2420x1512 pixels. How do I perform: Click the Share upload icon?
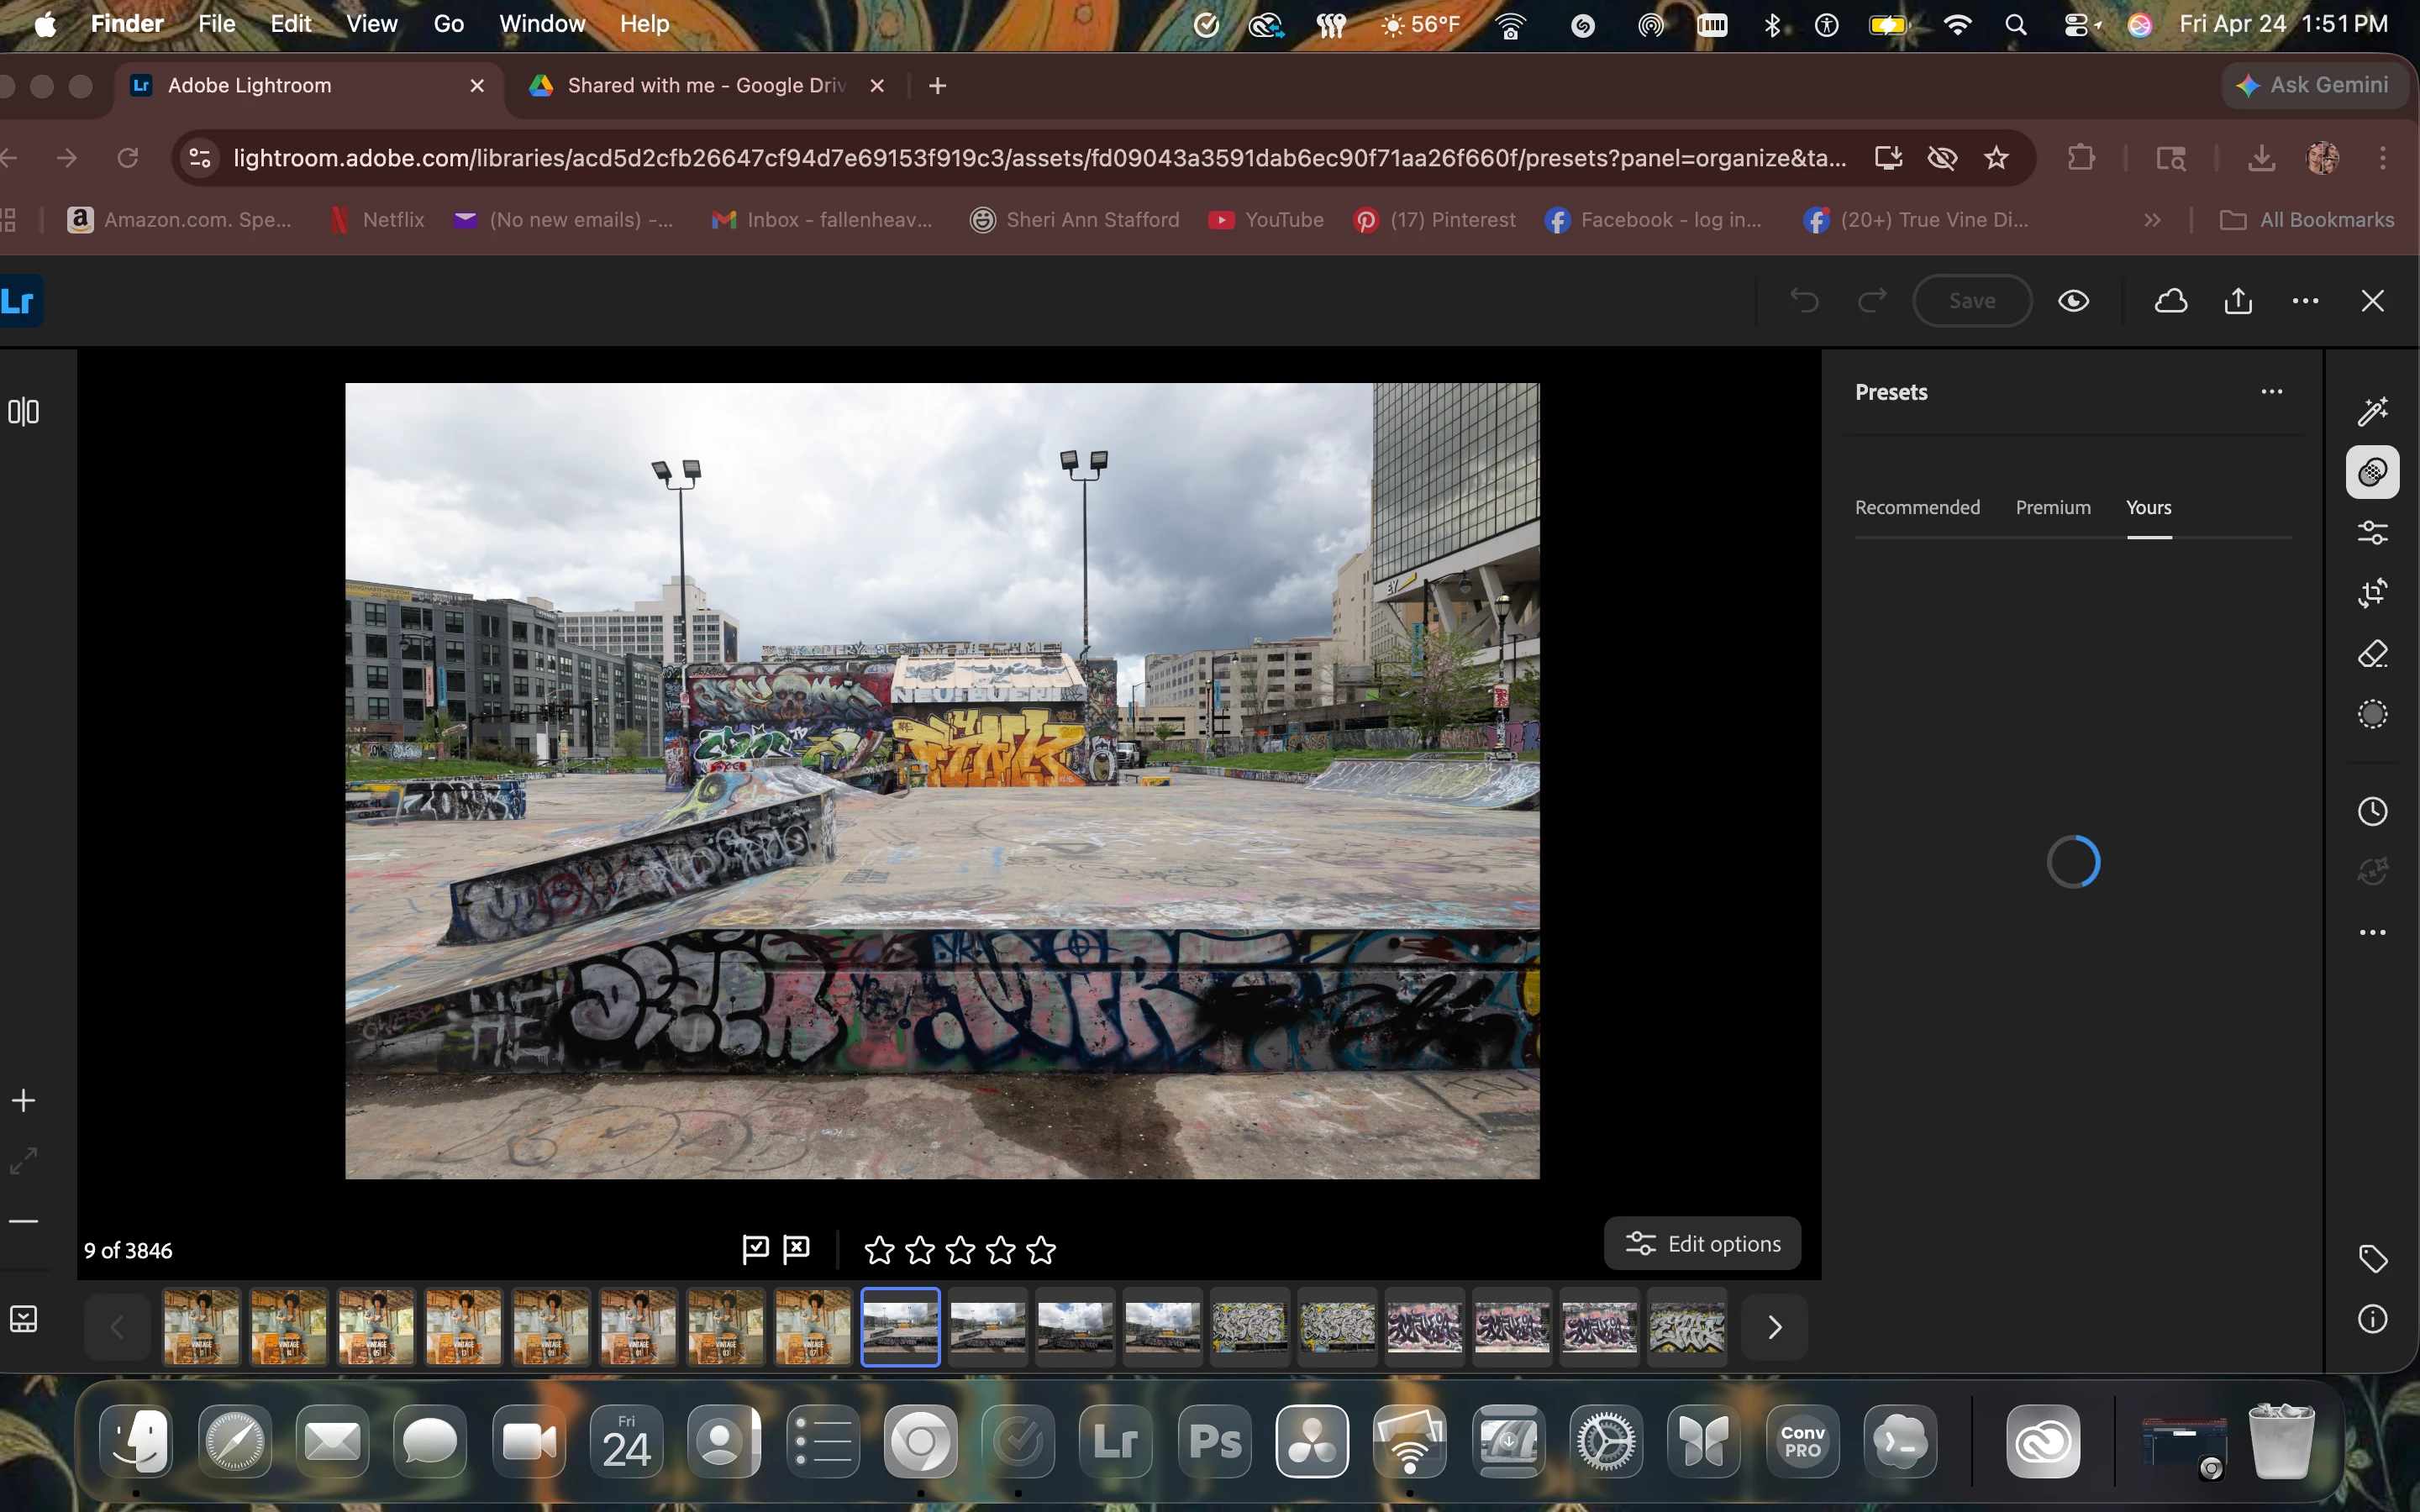2238,301
